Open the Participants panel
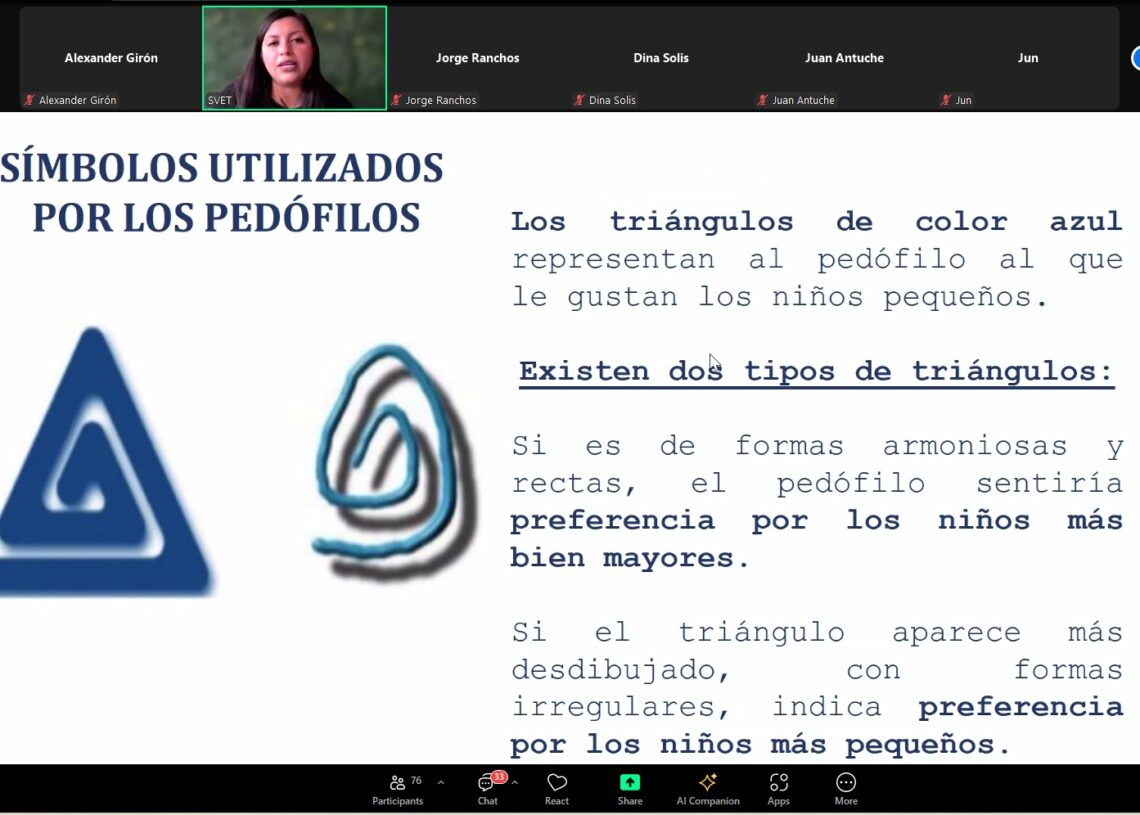The width and height of the screenshot is (1140, 815). pyautogui.click(x=398, y=788)
